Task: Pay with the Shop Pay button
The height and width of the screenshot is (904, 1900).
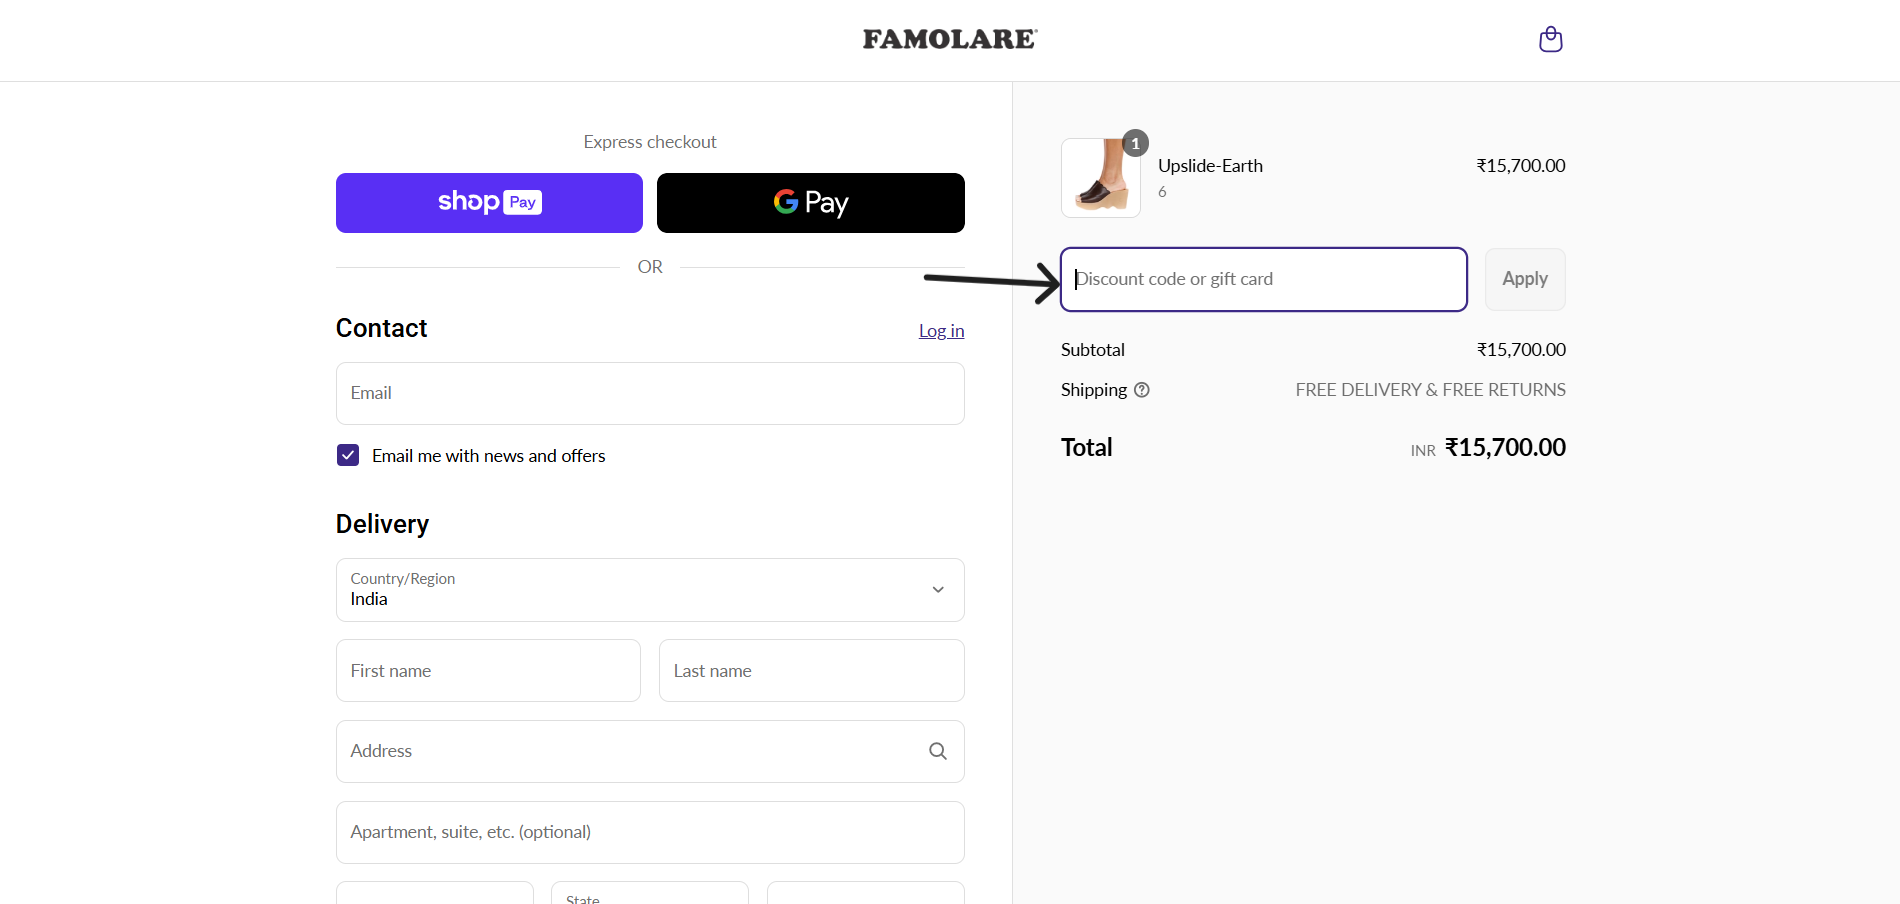Action: pos(489,203)
